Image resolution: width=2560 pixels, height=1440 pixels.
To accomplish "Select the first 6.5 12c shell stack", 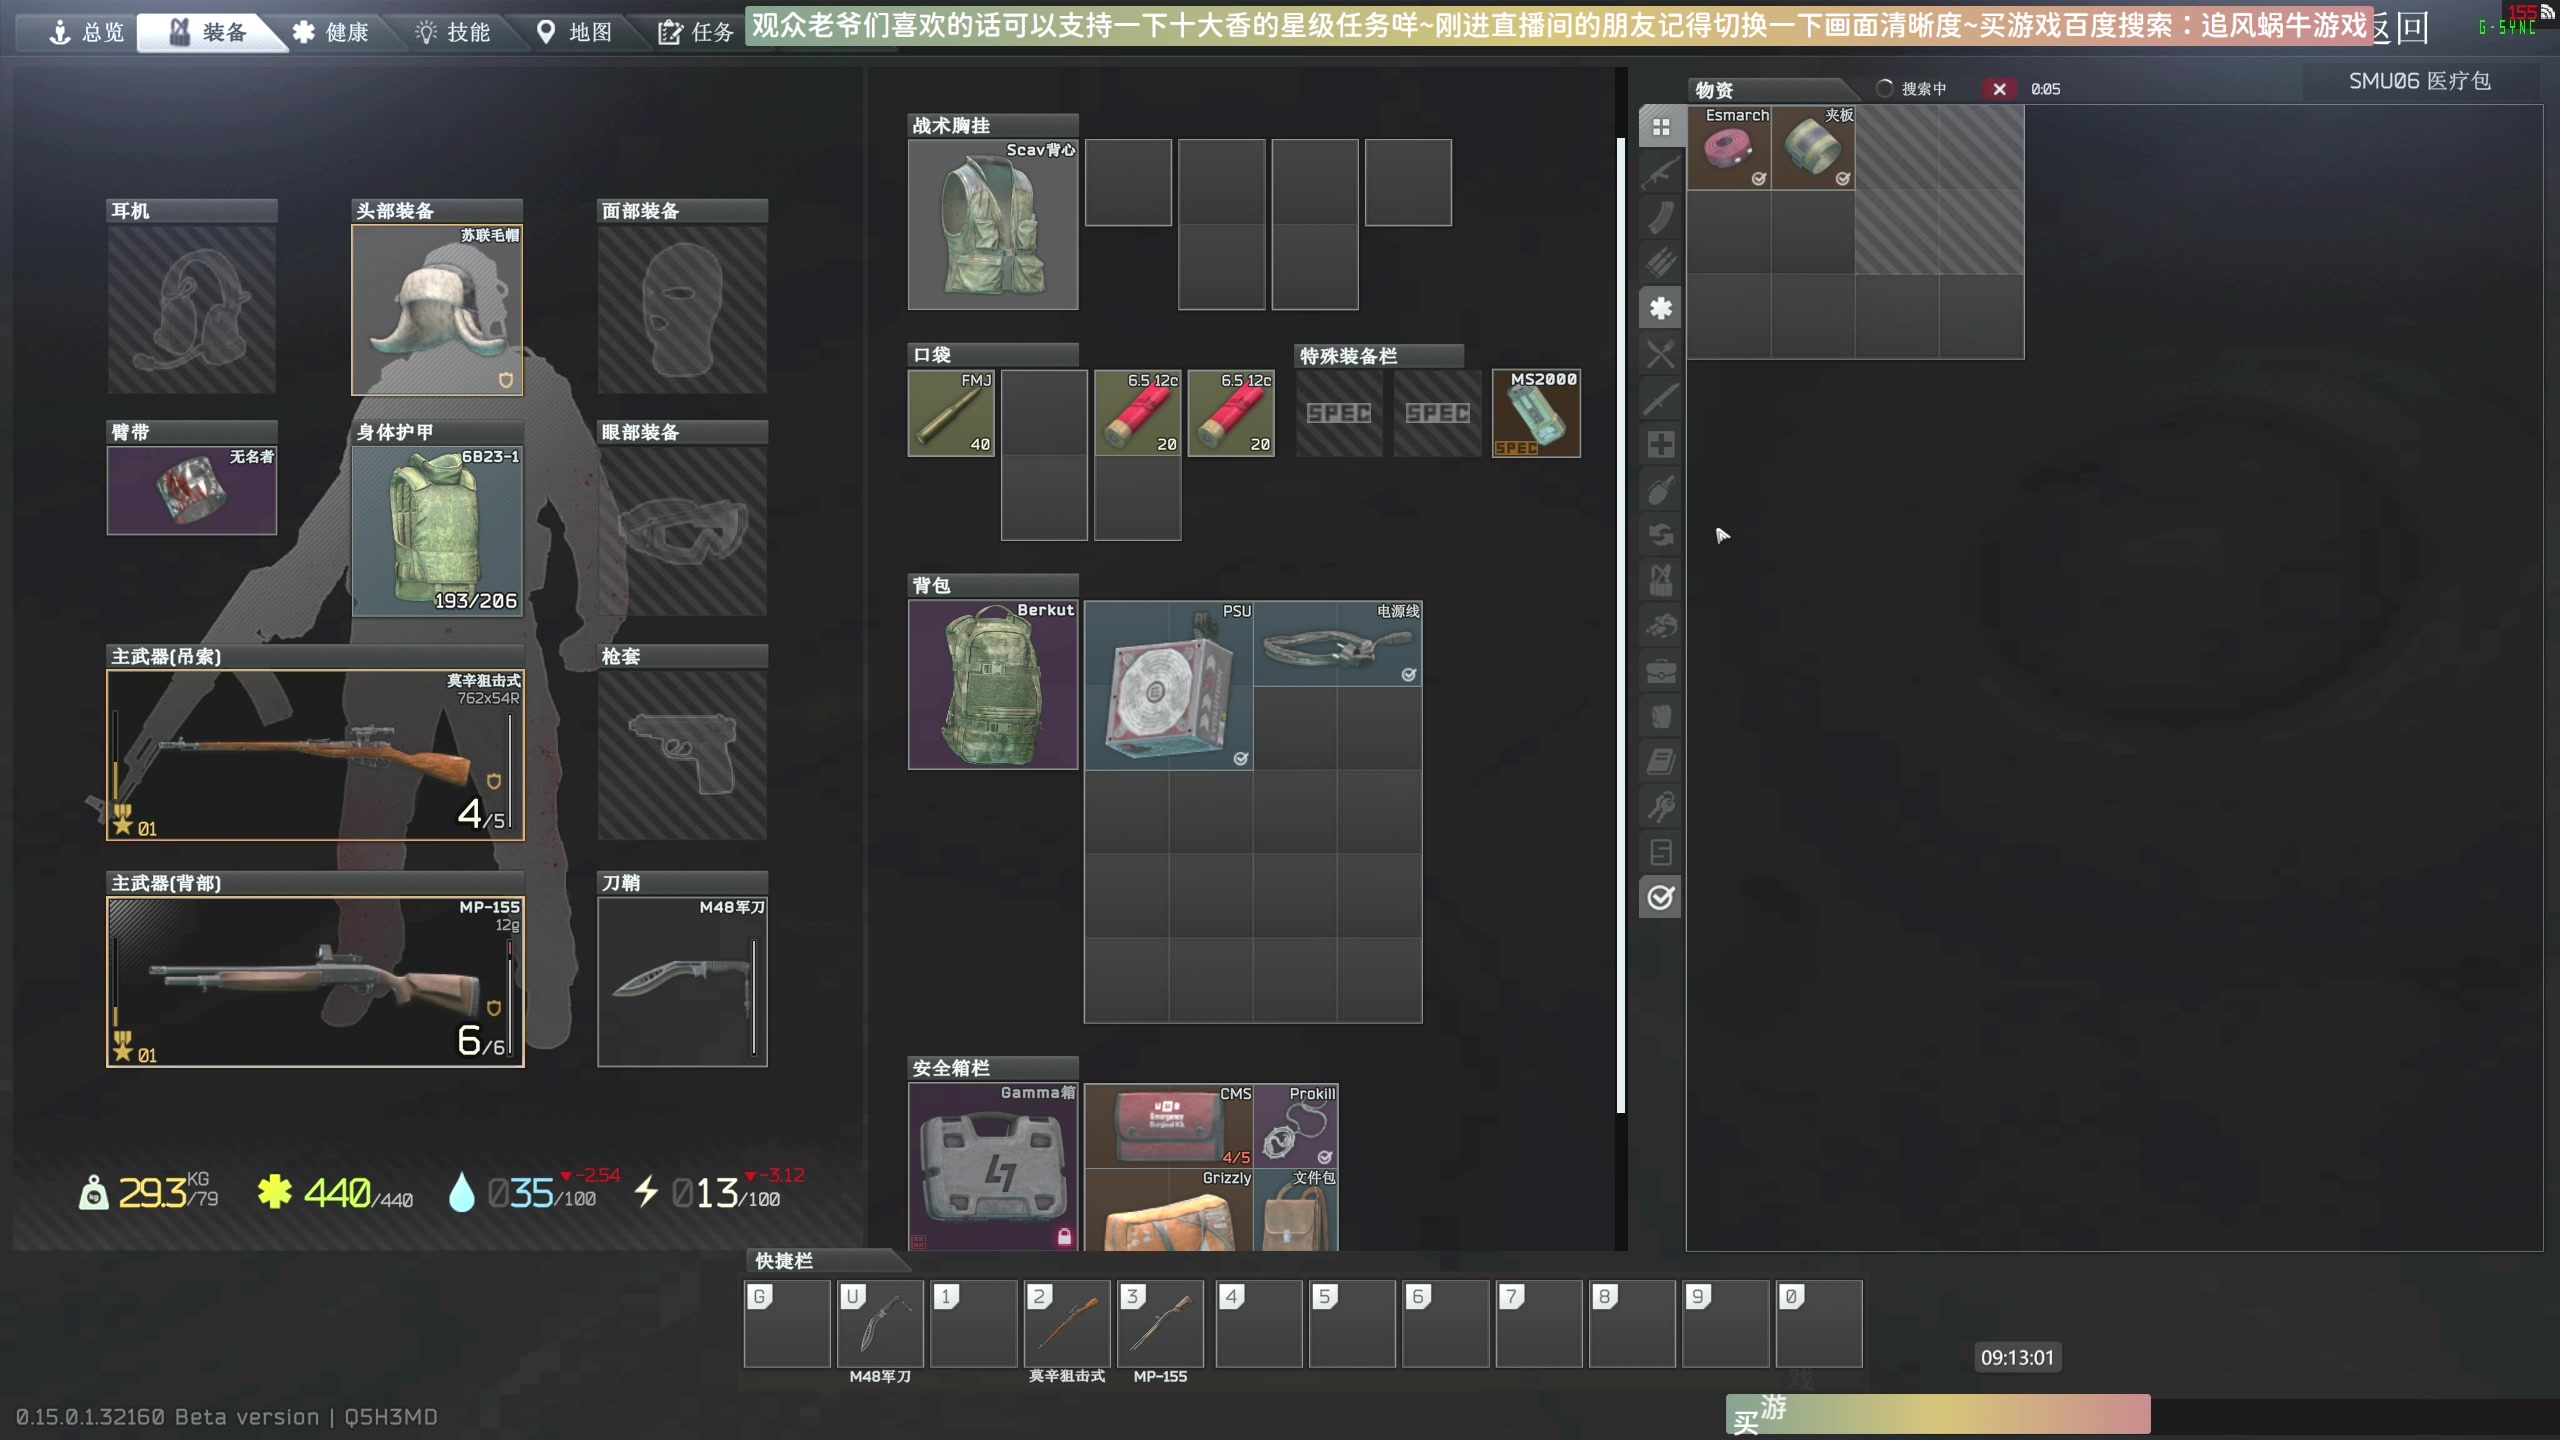I will pyautogui.click(x=1138, y=413).
